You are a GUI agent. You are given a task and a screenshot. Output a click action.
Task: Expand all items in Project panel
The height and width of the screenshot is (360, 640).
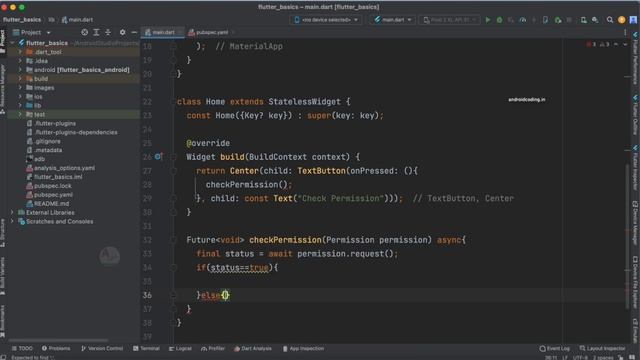point(96,32)
